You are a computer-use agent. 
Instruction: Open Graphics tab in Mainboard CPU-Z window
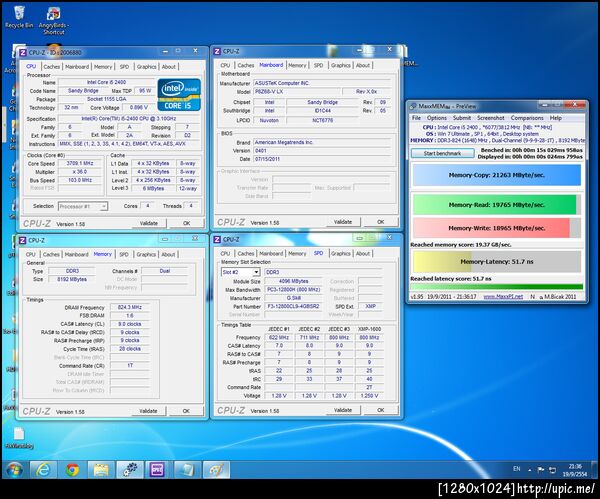pyautogui.click(x=341, y=65)
